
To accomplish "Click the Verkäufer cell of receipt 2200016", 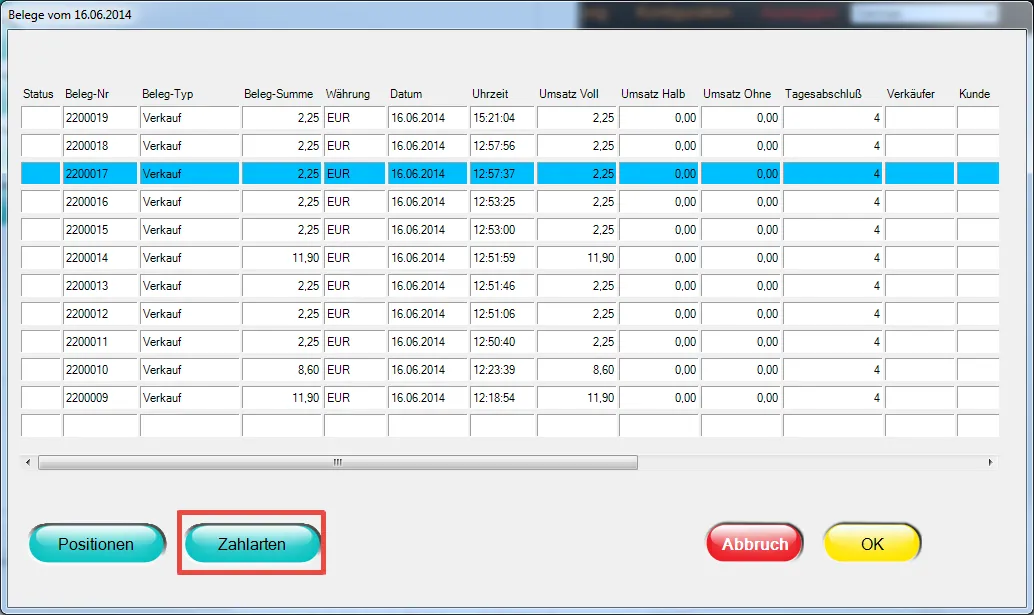I will [919, 202].
